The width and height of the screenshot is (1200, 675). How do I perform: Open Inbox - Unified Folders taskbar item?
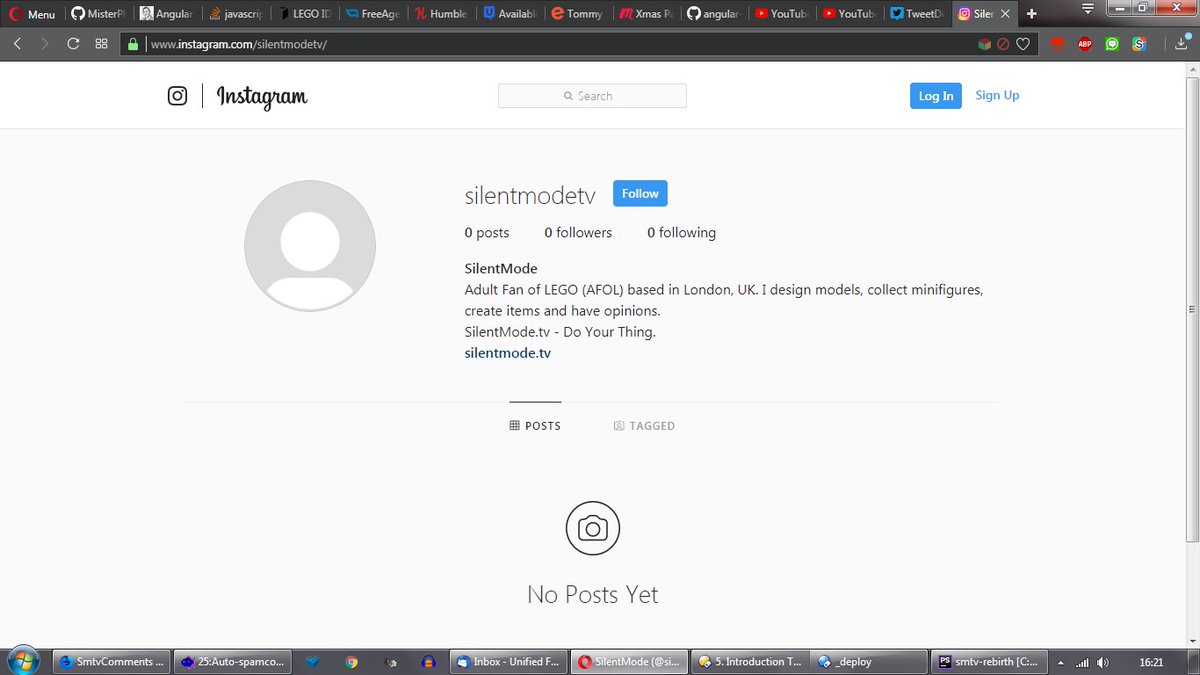(509, 662)
